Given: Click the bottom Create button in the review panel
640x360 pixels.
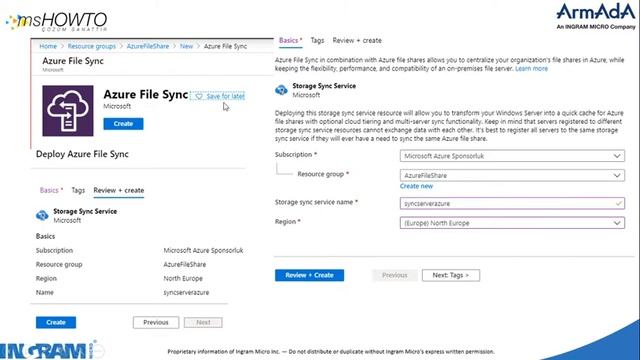Looking at the screenshot, I should [56, 322].
